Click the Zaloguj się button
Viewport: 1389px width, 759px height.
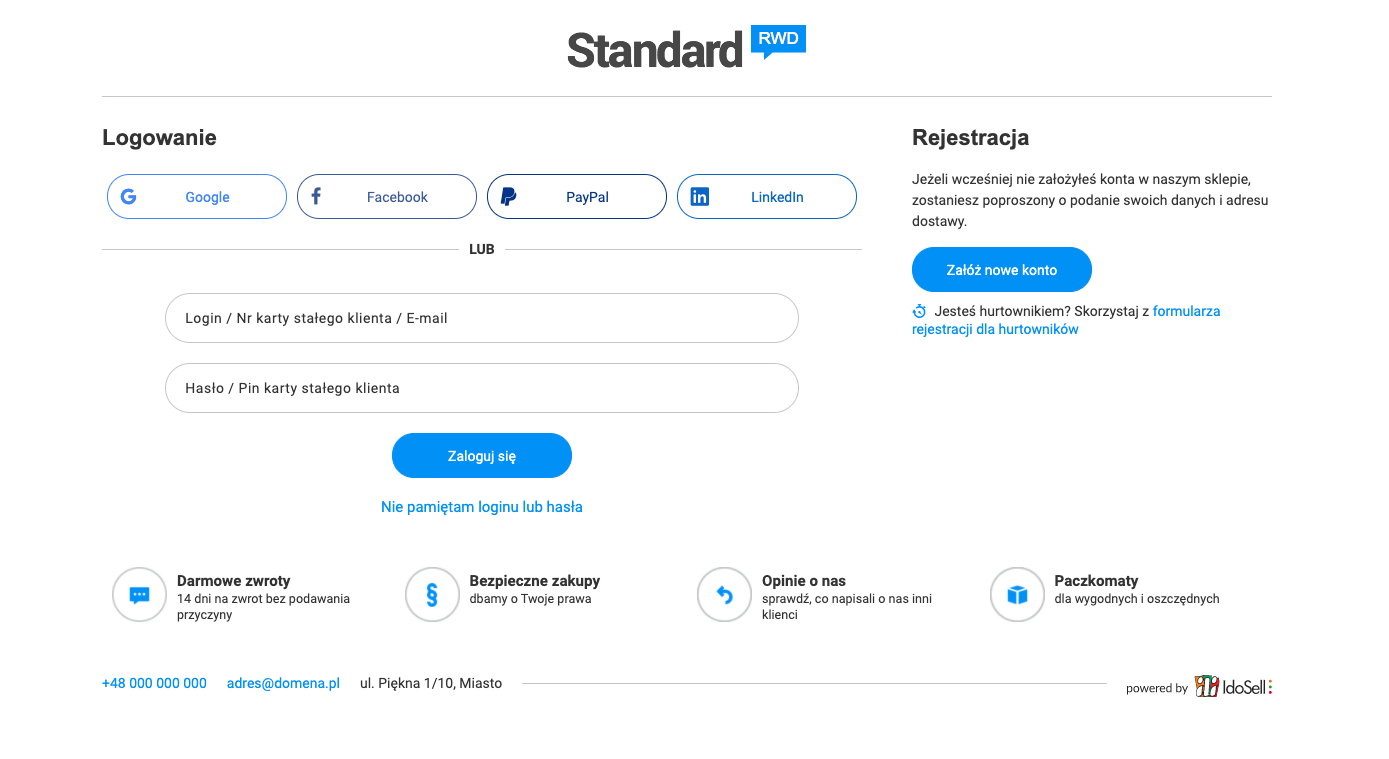pos(482,455)
